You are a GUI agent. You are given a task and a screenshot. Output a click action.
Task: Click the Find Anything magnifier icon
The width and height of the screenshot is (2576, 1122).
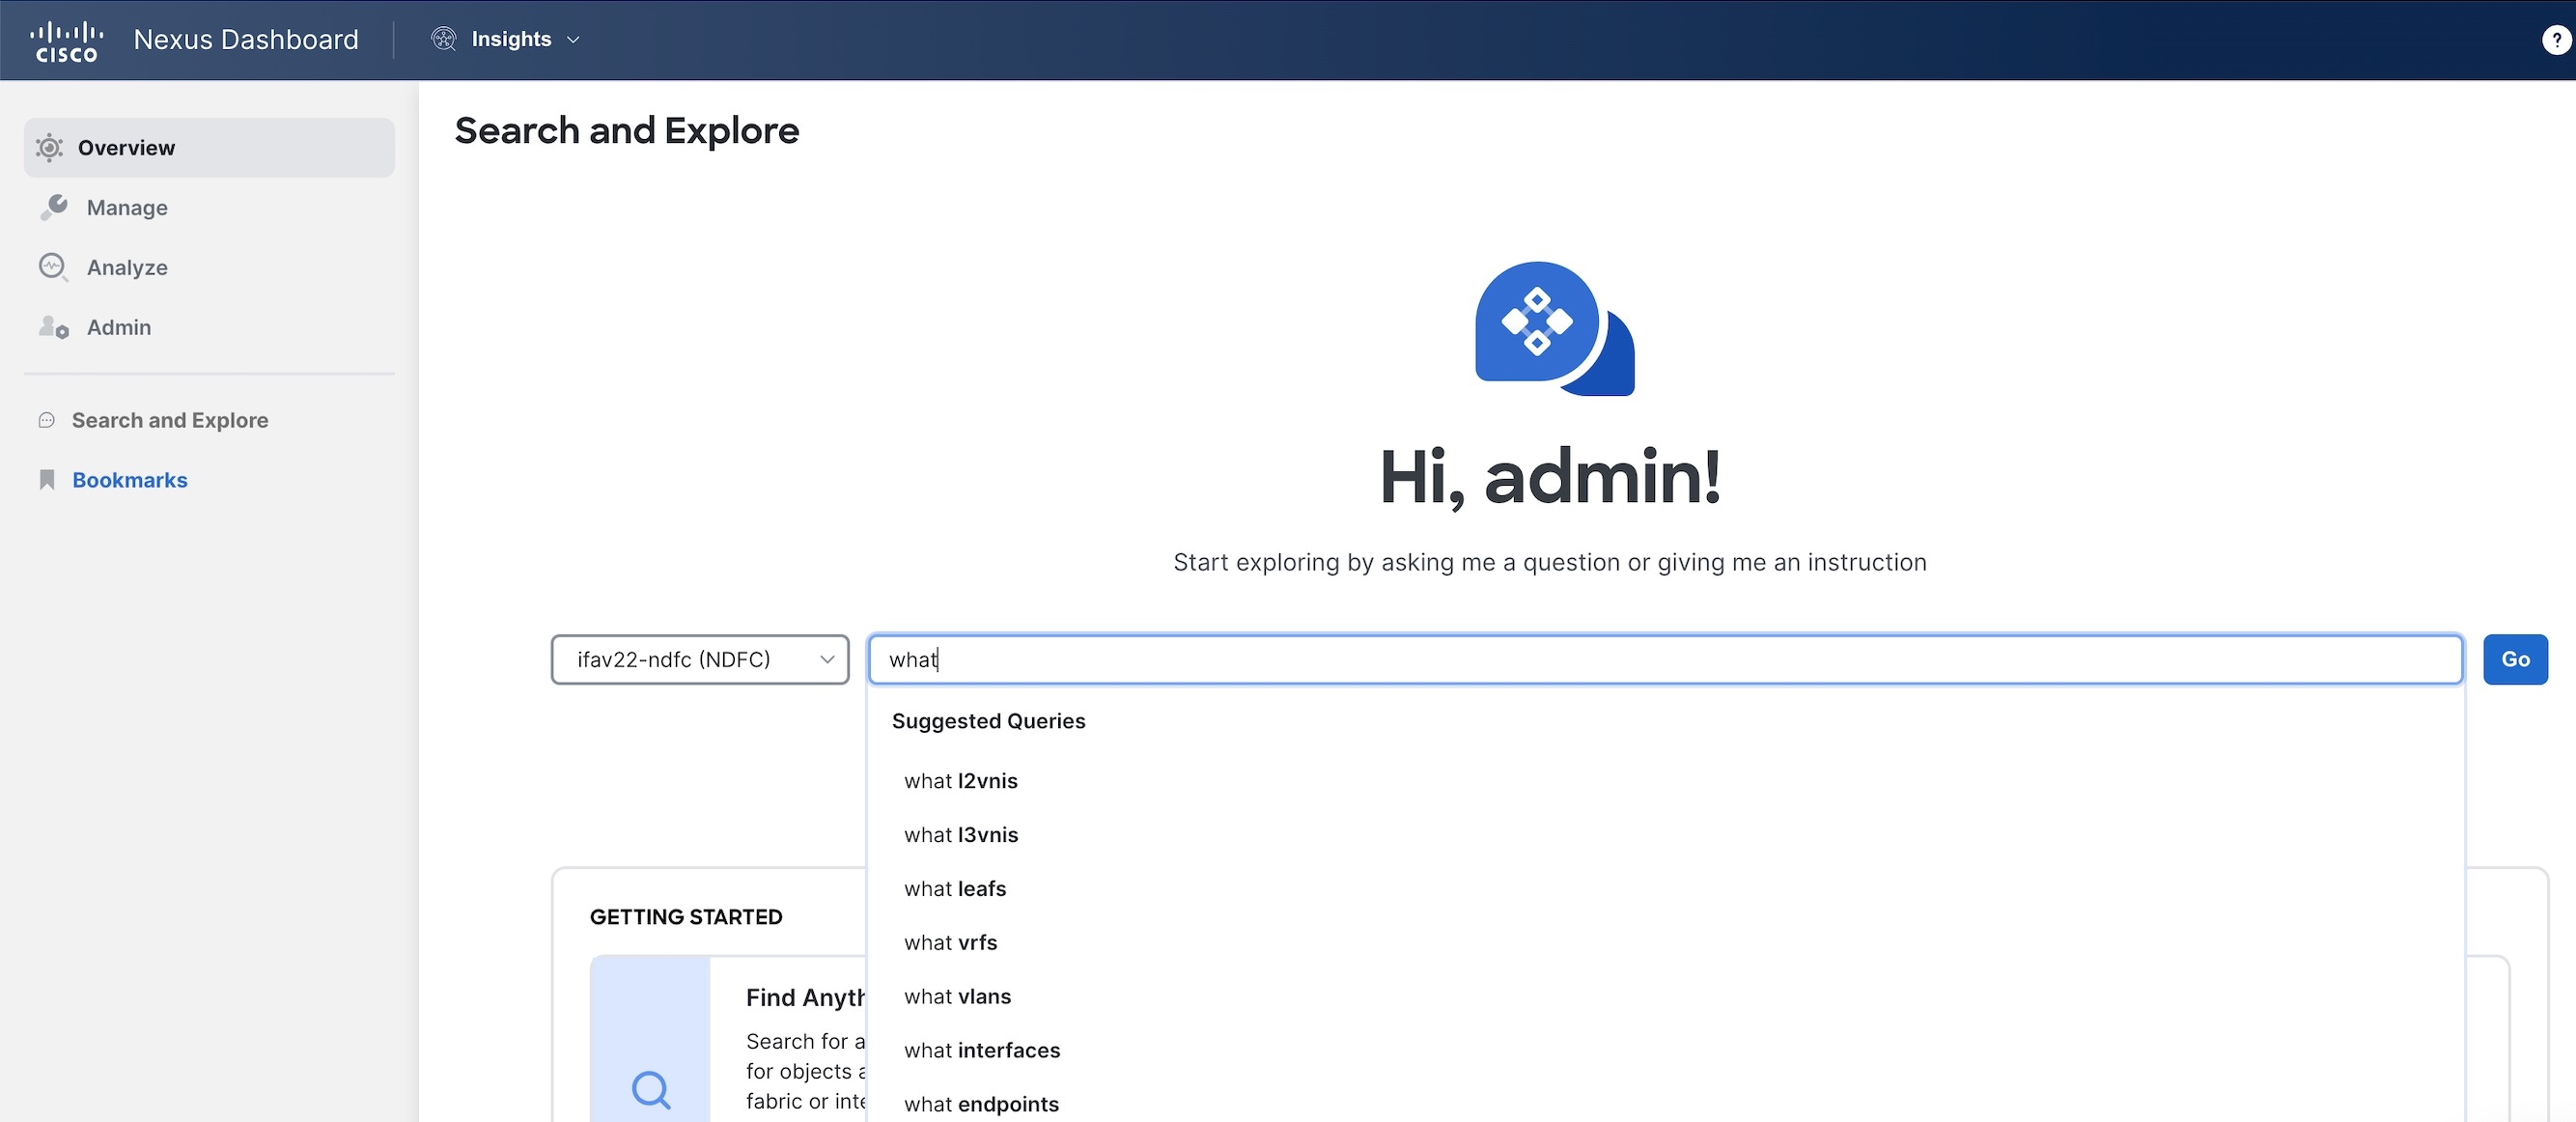point(651,1089)
